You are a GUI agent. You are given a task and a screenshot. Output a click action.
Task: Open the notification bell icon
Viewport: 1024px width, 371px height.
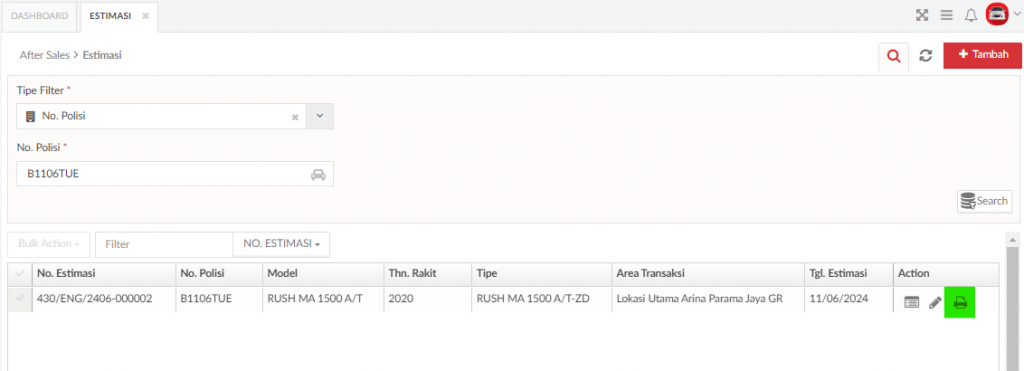coord(971,15)
